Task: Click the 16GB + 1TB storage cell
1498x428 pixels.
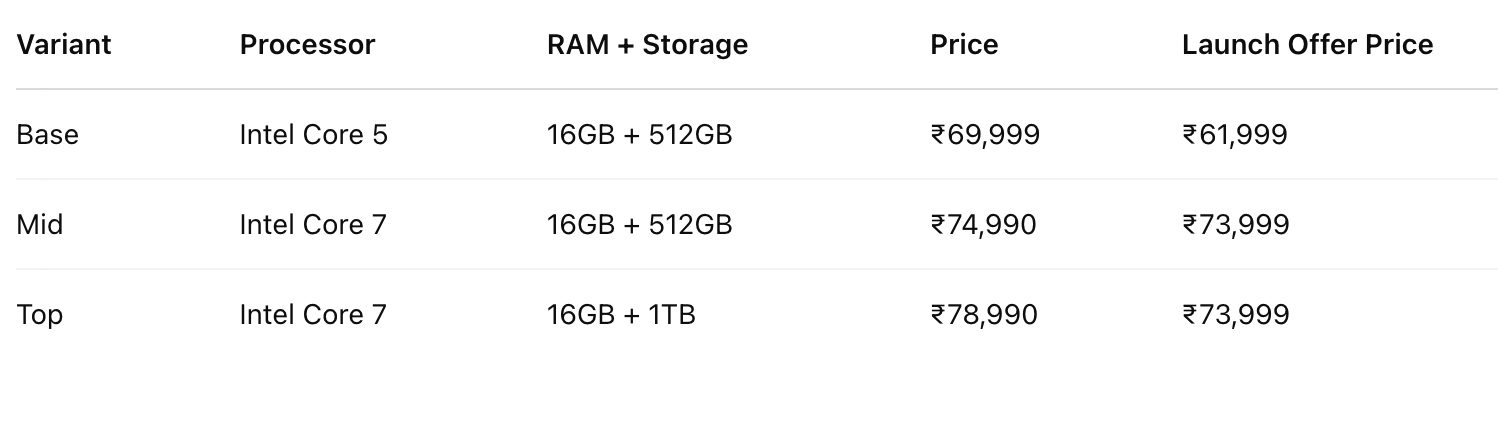Action: [621, 315]
